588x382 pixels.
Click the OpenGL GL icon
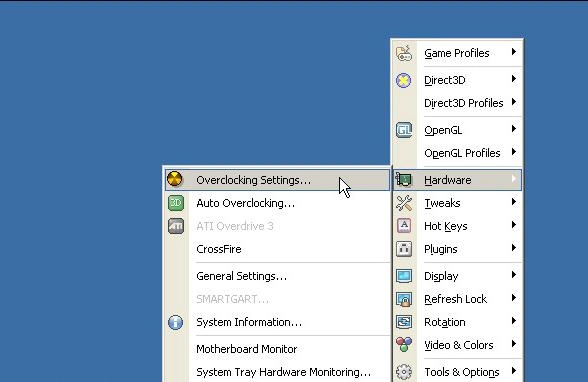click(404, 130)
